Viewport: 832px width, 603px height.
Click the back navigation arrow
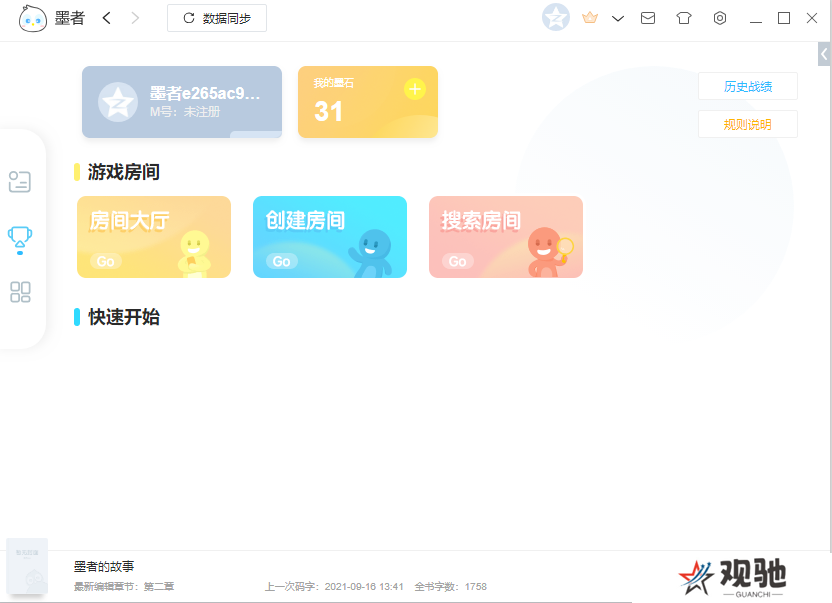(107, 18)
